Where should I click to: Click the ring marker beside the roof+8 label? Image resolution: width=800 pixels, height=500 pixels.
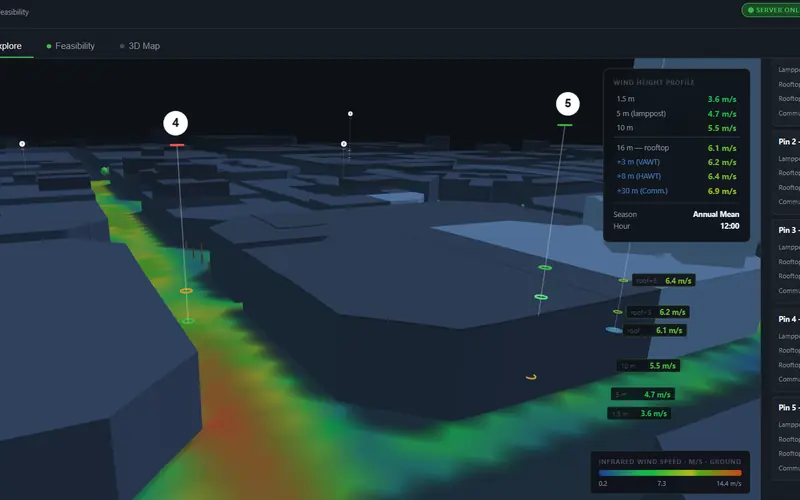623,280
